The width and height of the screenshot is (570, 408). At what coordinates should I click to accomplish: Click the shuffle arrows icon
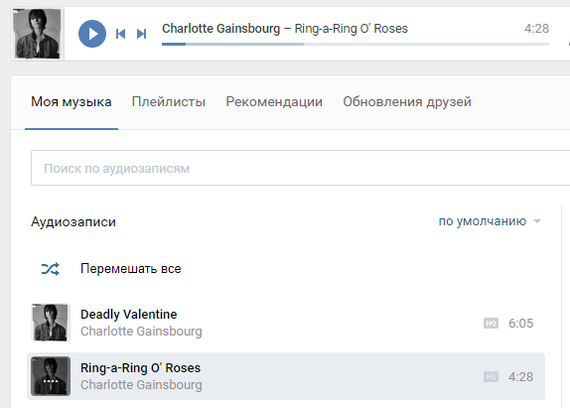[50, 269]
